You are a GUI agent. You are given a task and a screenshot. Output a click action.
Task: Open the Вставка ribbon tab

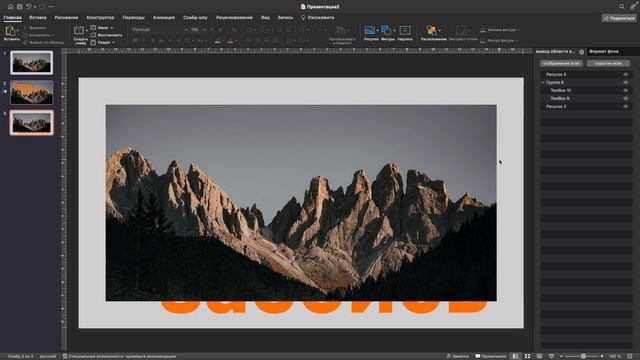(x=38, y=18)
